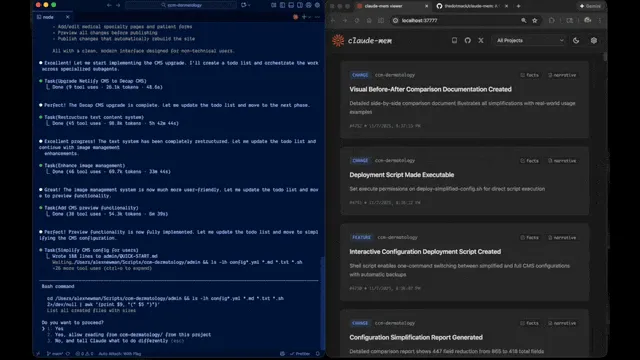This screenshot has width=640, height=360.
Task: Click 'Auto Attach: With Flag' status item
Action: pyautogui.click(x=120, y=354)
